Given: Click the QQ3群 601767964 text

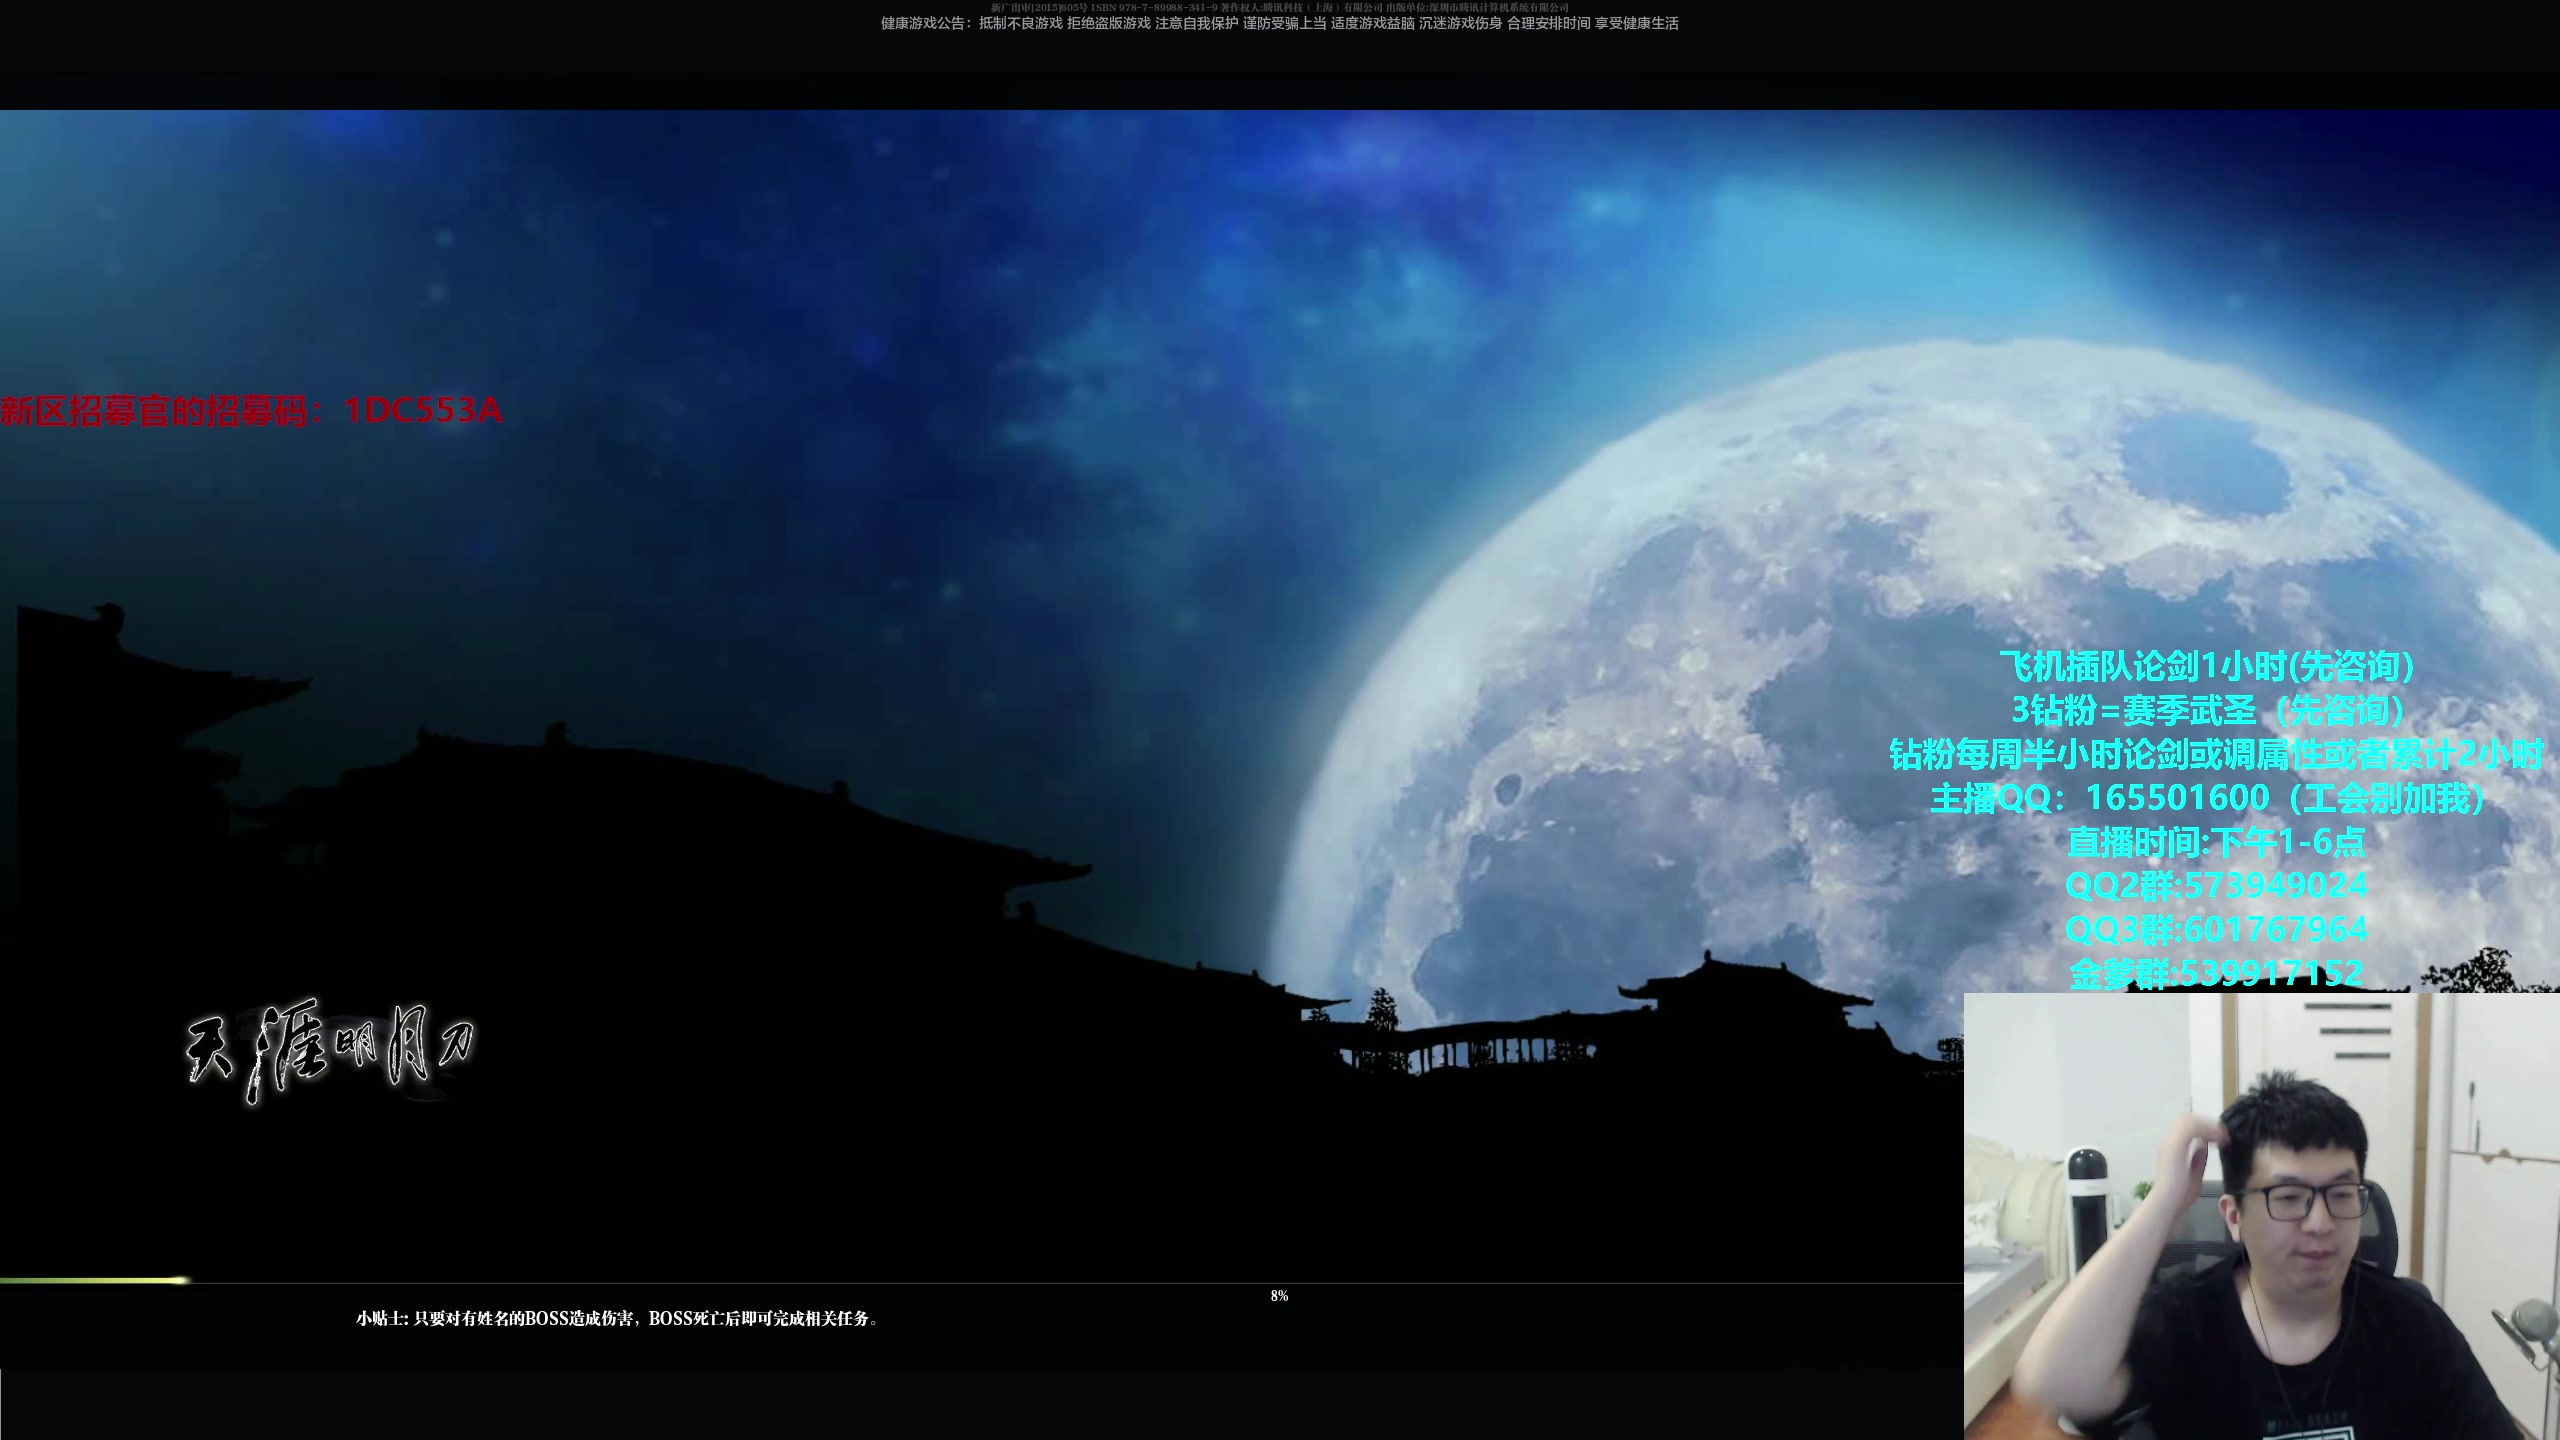Looking at the screenshot, I should pyautogui.click(x=2216, y=930).
